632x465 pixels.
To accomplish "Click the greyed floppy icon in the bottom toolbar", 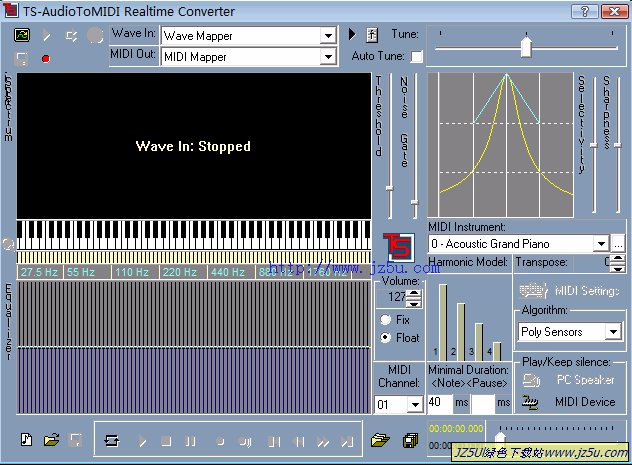I will coord(75,440).
